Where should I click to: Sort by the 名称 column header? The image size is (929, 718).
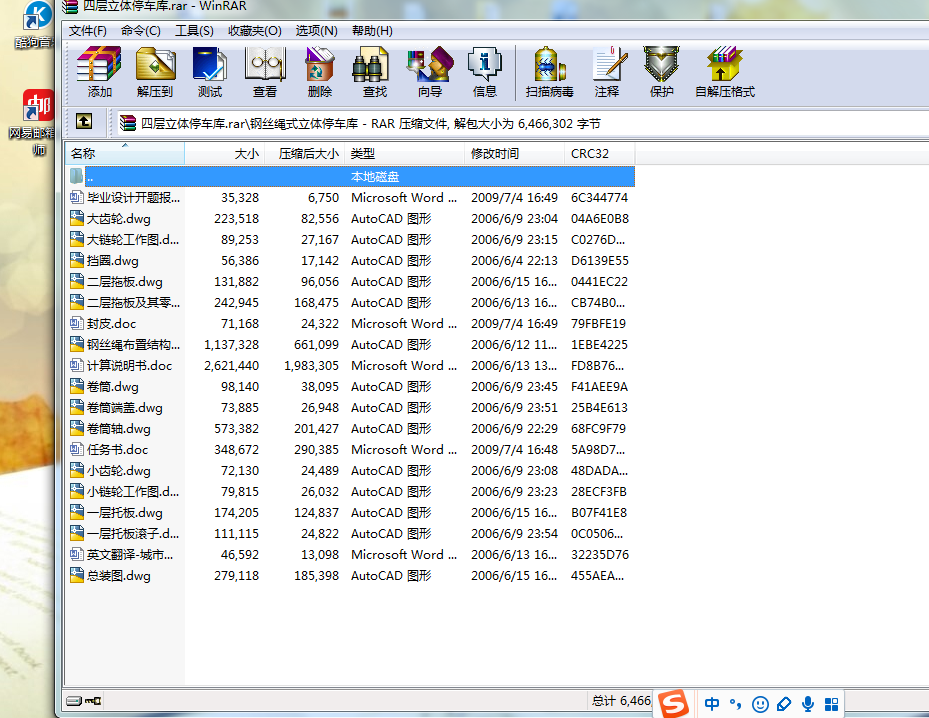click(x=125, y=153)
